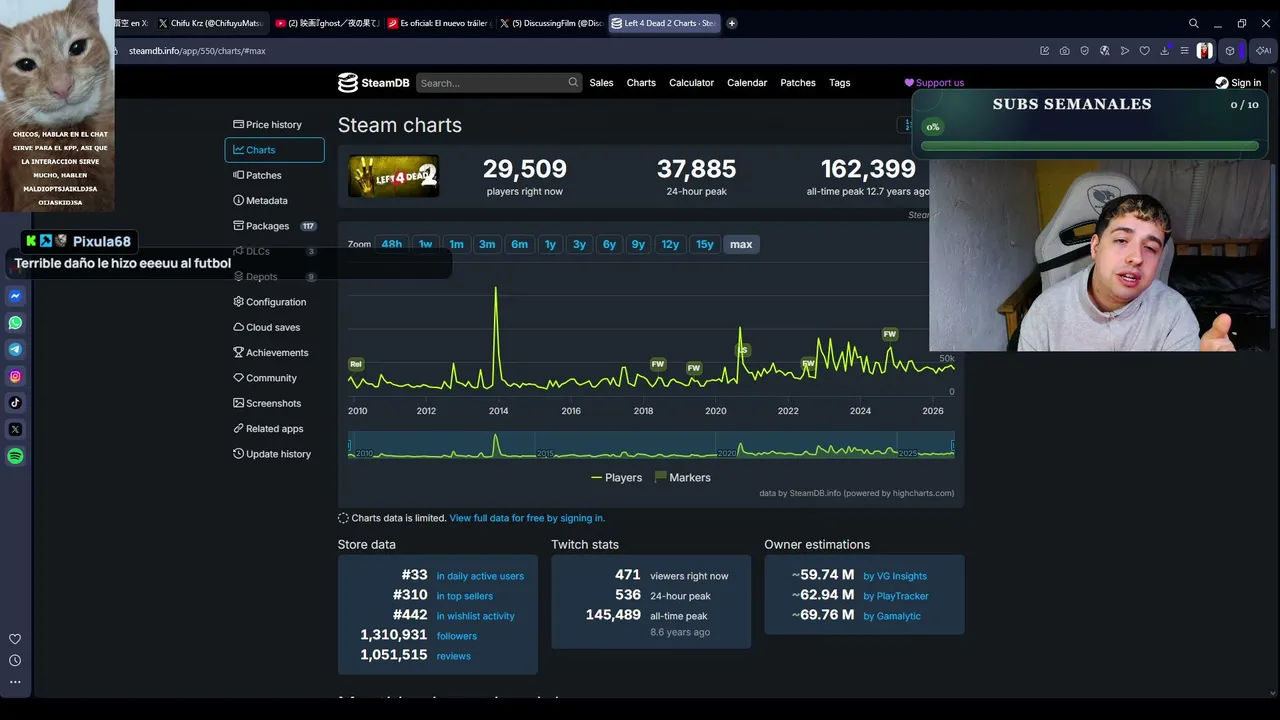Open history clock icon in sidebar
Image resolution: width=1280 pixels, height=720 pixels.
(15, 660)
